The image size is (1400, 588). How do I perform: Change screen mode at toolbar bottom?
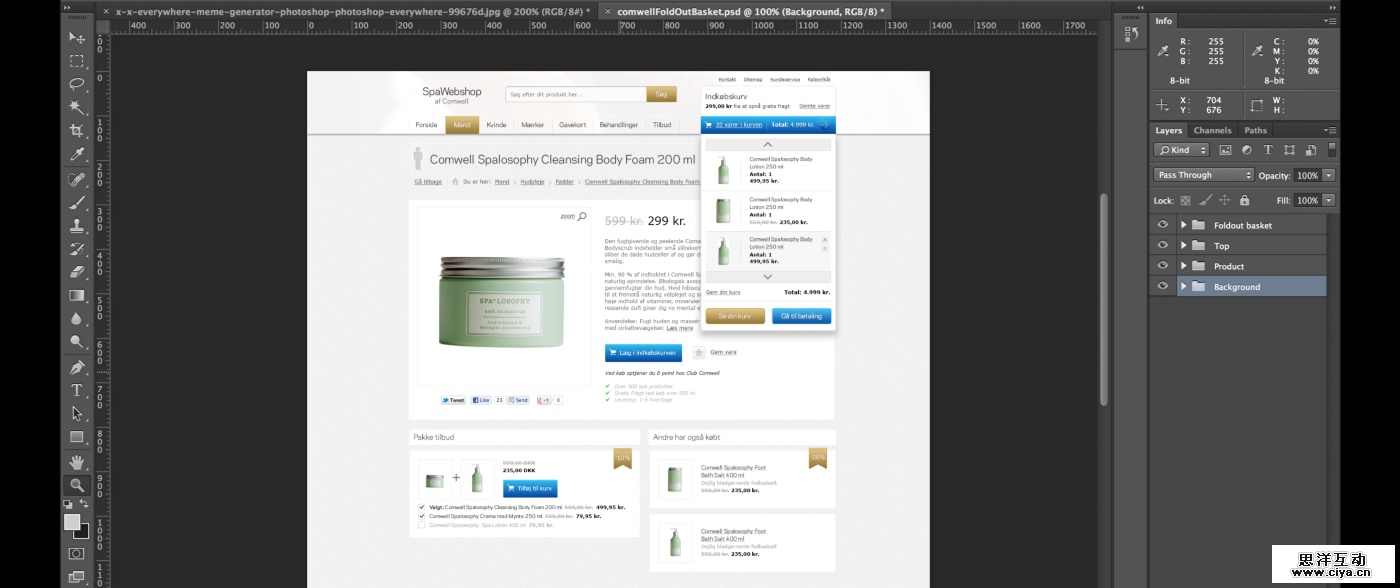77,577
